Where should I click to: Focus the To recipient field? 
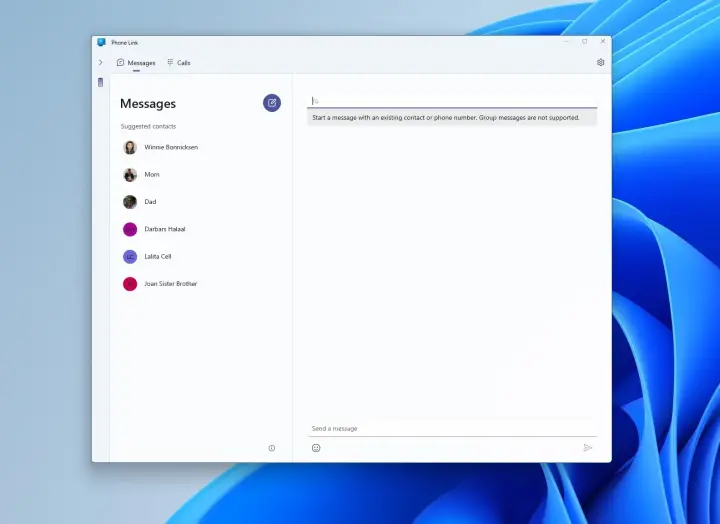[452, 101]
